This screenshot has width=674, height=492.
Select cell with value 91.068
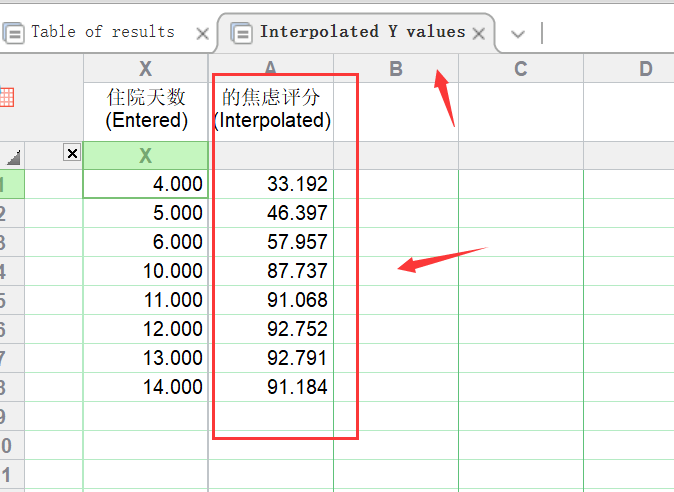[271, 300]
